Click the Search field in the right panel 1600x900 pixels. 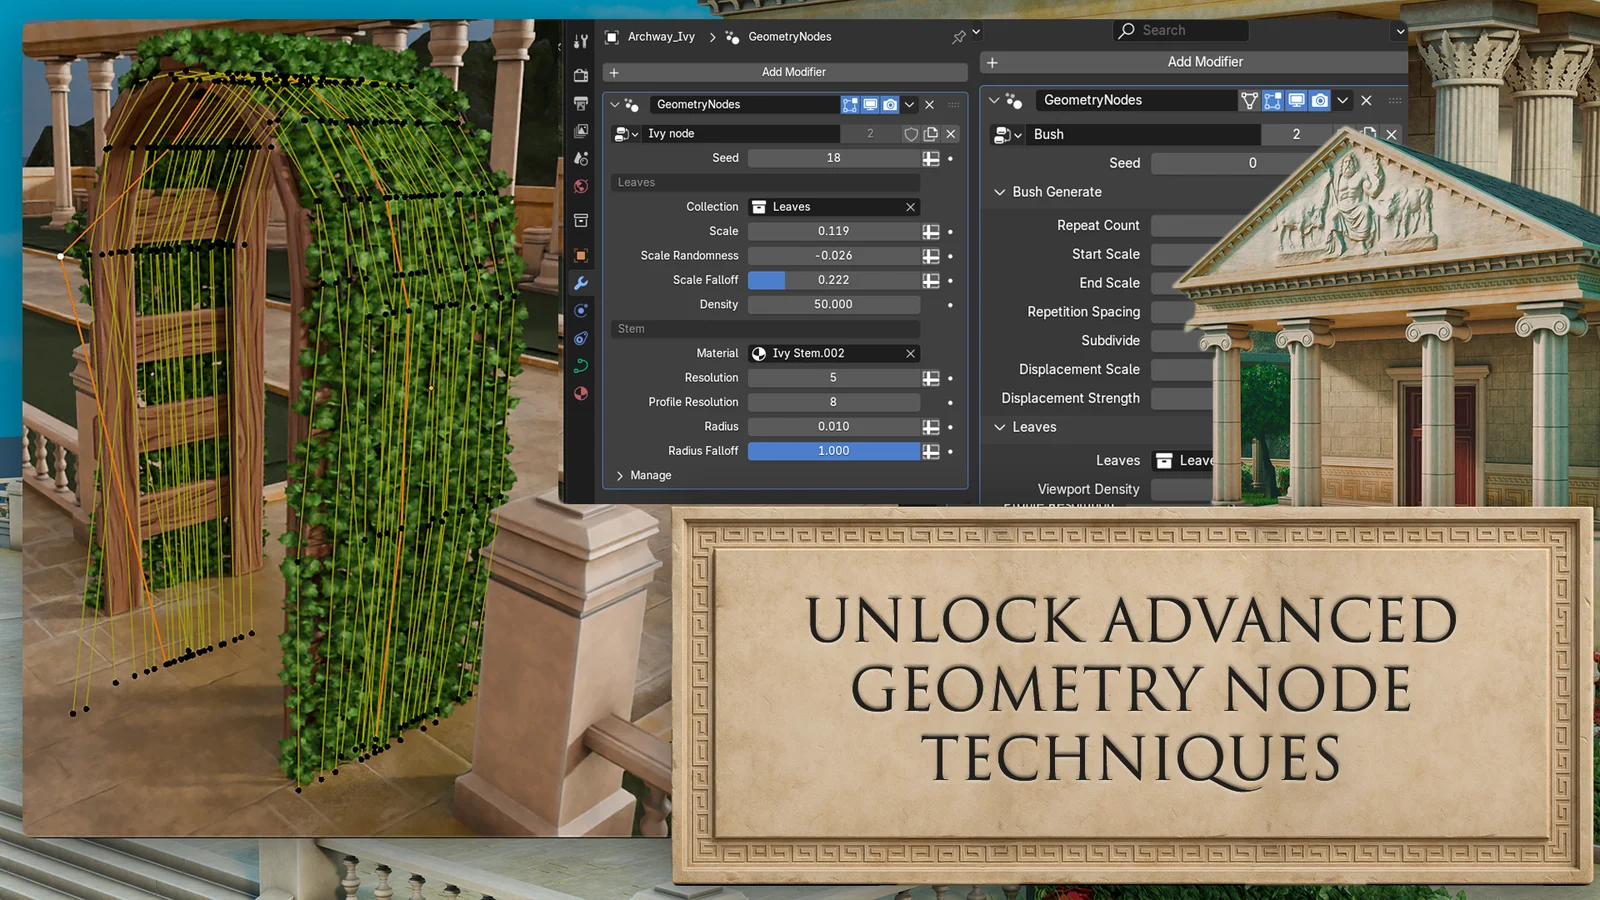1180,30
